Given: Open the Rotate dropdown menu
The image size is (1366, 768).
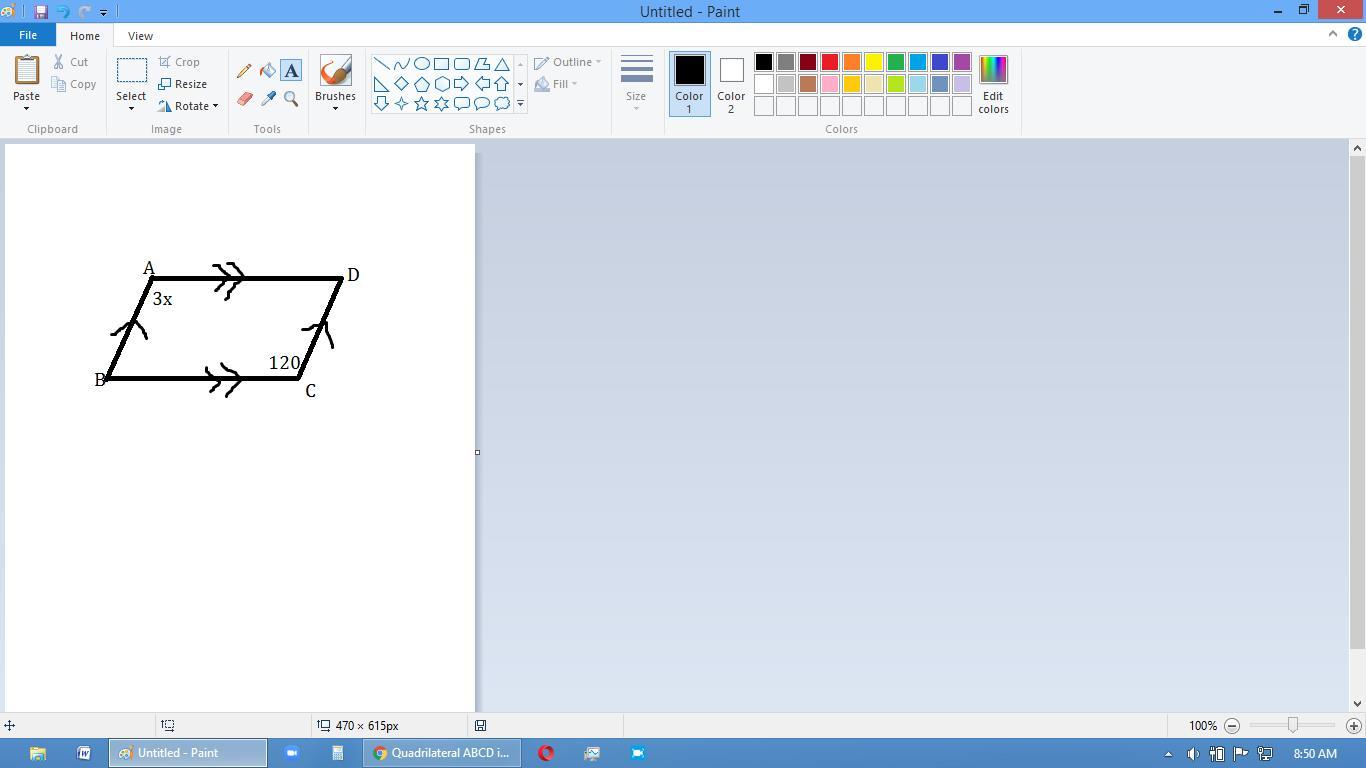Looking at the screenshot, I should tap(215, 106).
